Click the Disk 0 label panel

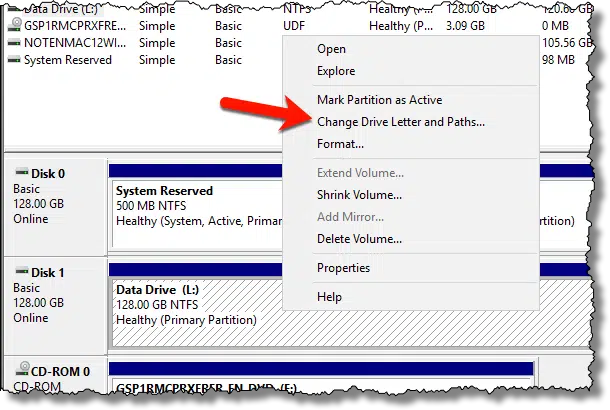coord(55,206)
